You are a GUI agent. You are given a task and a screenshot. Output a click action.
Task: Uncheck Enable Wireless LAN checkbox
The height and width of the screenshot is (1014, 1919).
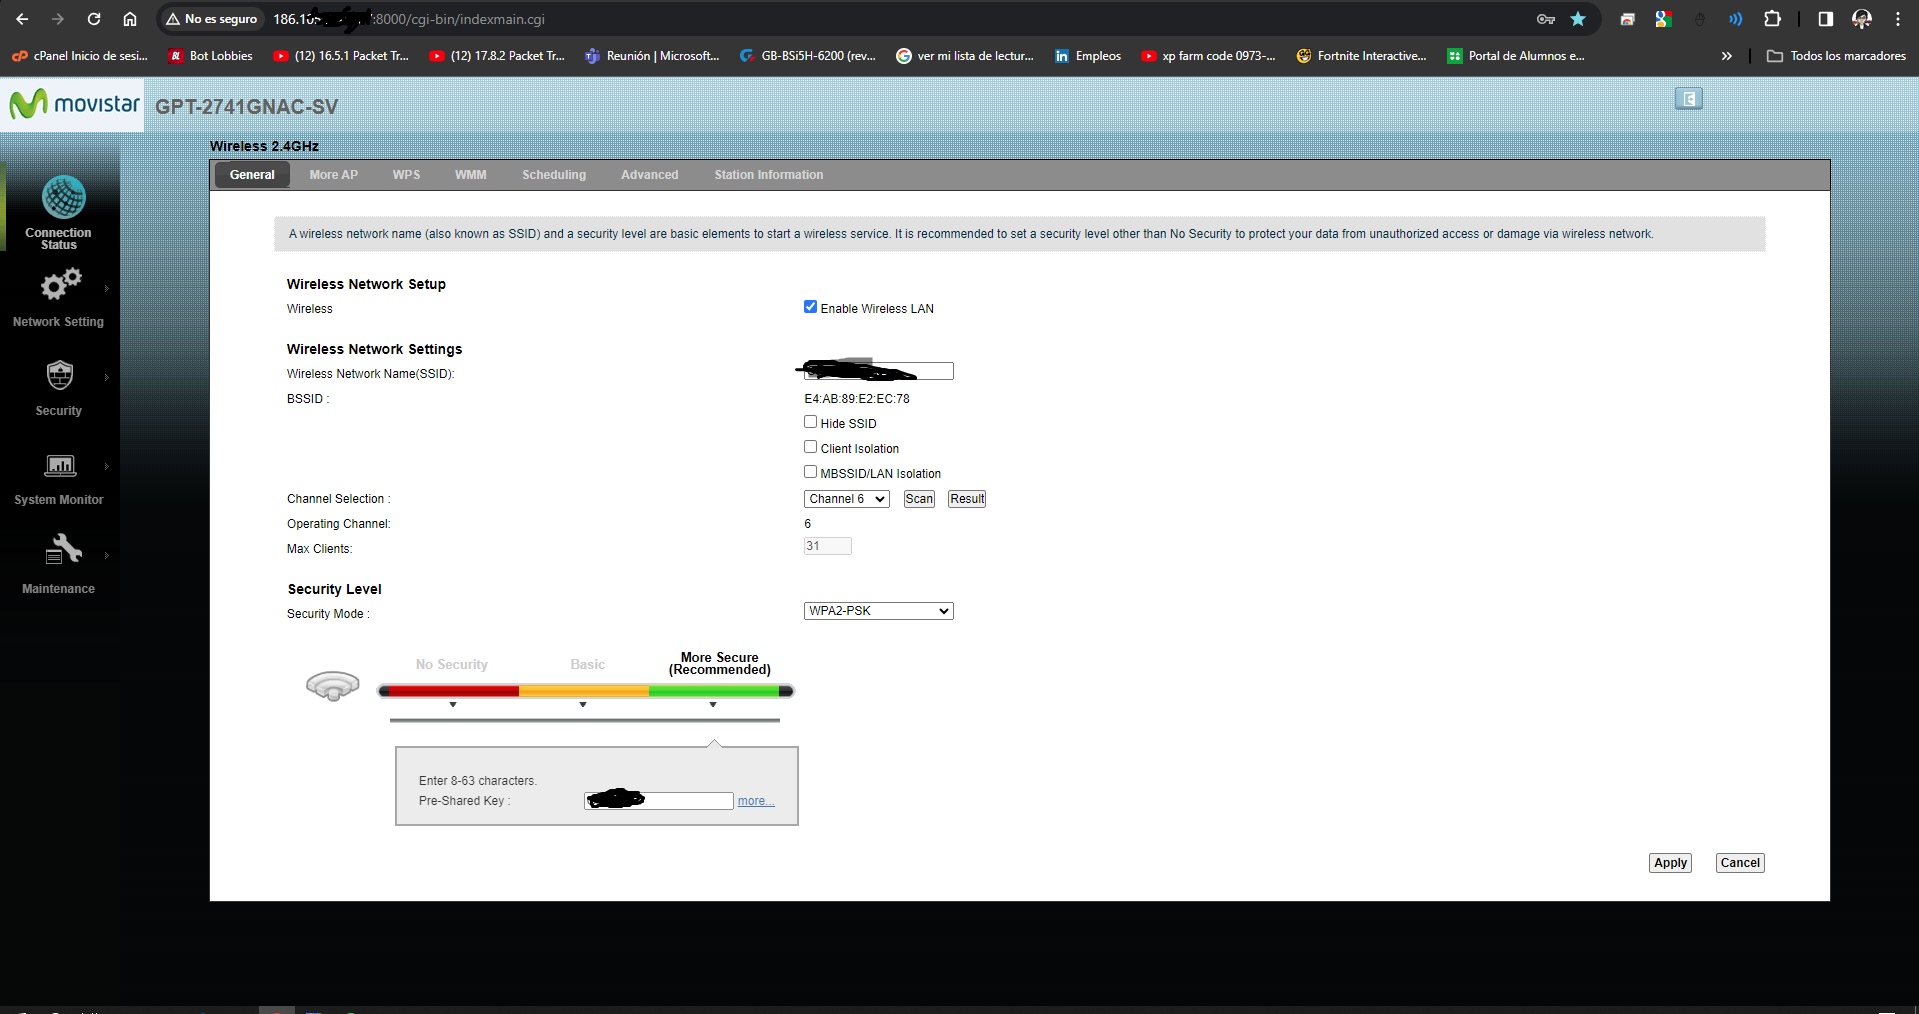[x=810, y=307]
